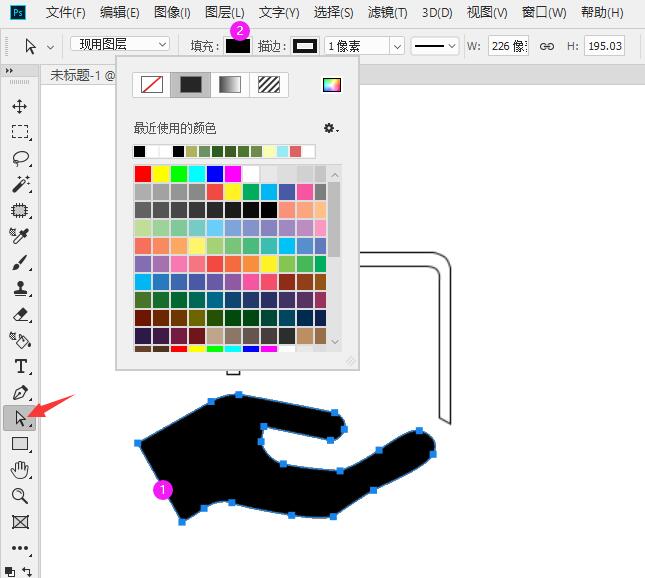Select the Zoom tool
This screenshot has height=578, width=645.
(19, 496)
